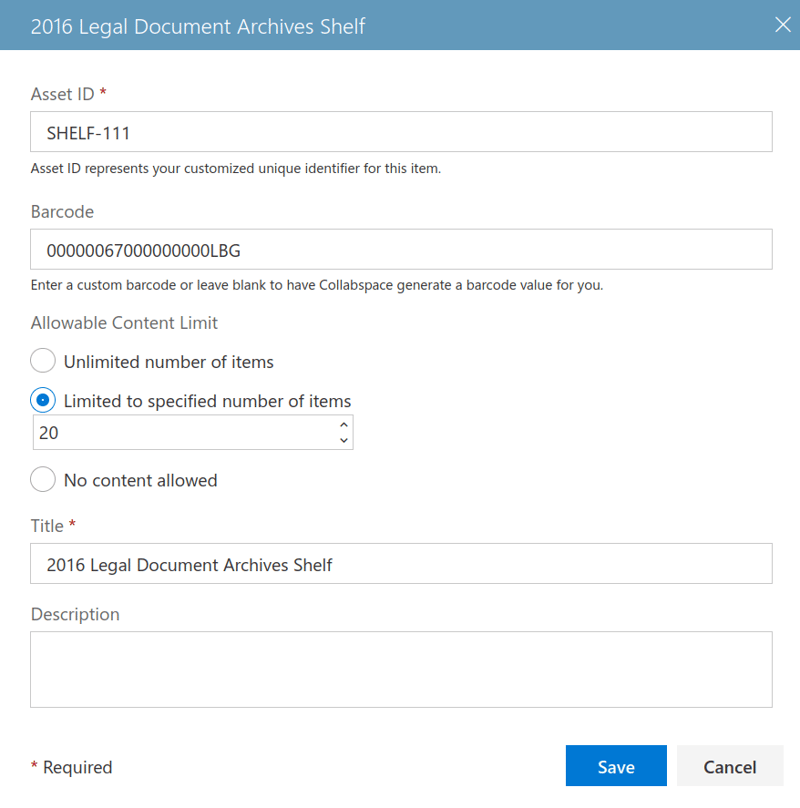Cancel editing the shelf
The width and height of the screenshot is (800, 808).
730,766
